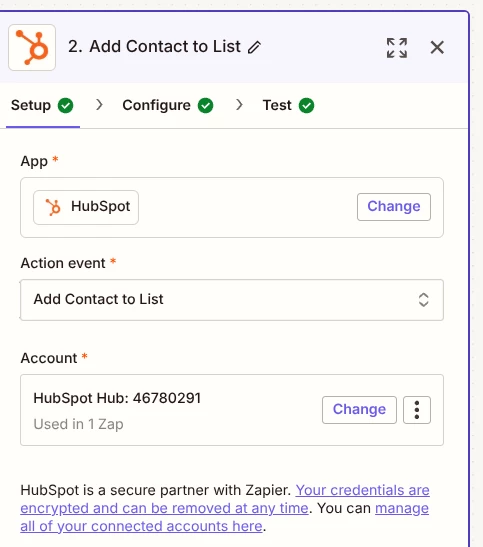The height and width of the screenshot is (547, 483).
Task: Switch to the Configure tab
Action: [x=168, y=105]
